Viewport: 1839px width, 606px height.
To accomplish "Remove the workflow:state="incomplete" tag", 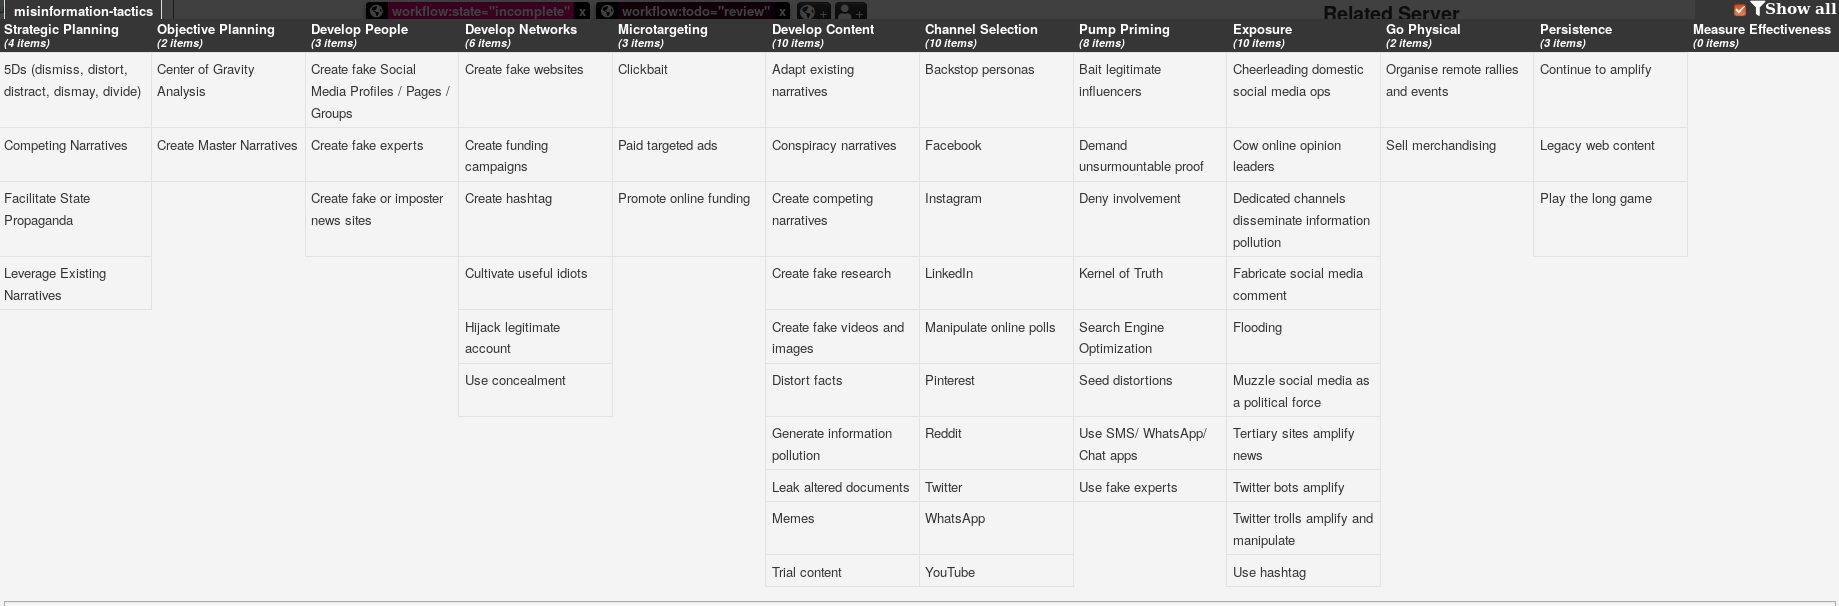I will click(x=582, y=12).
